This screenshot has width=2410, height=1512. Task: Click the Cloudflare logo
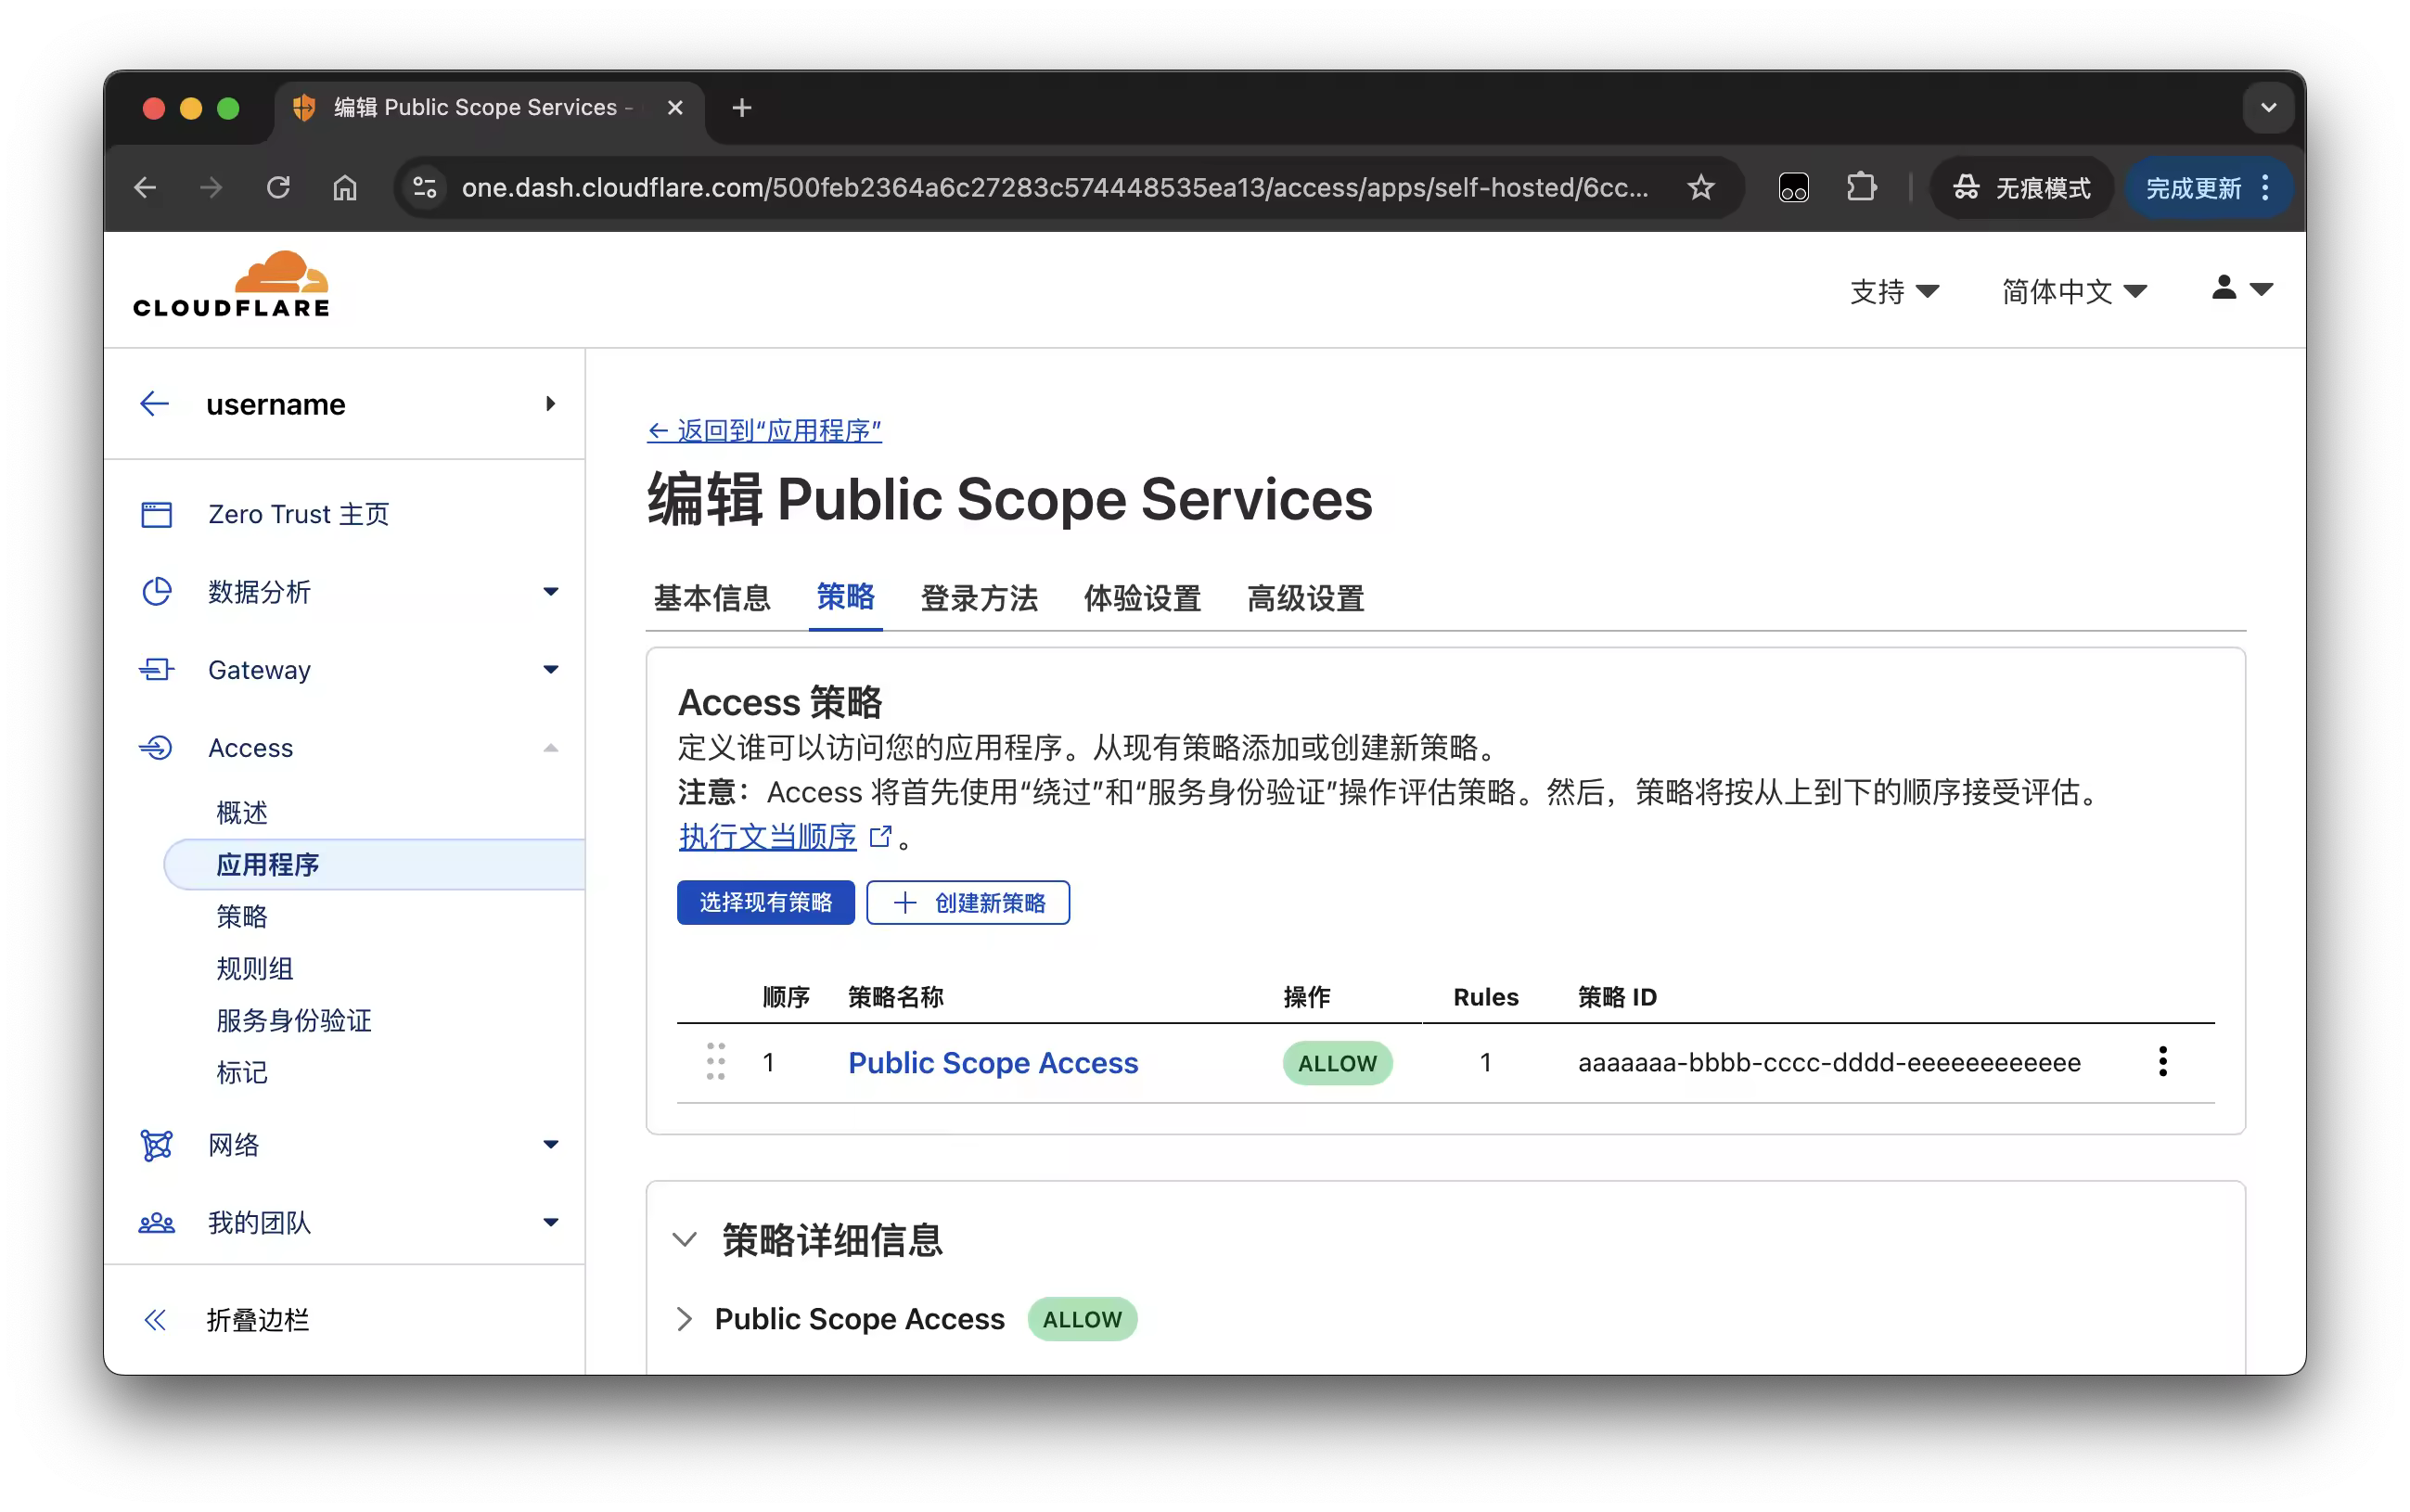click(x=231, y=284)
